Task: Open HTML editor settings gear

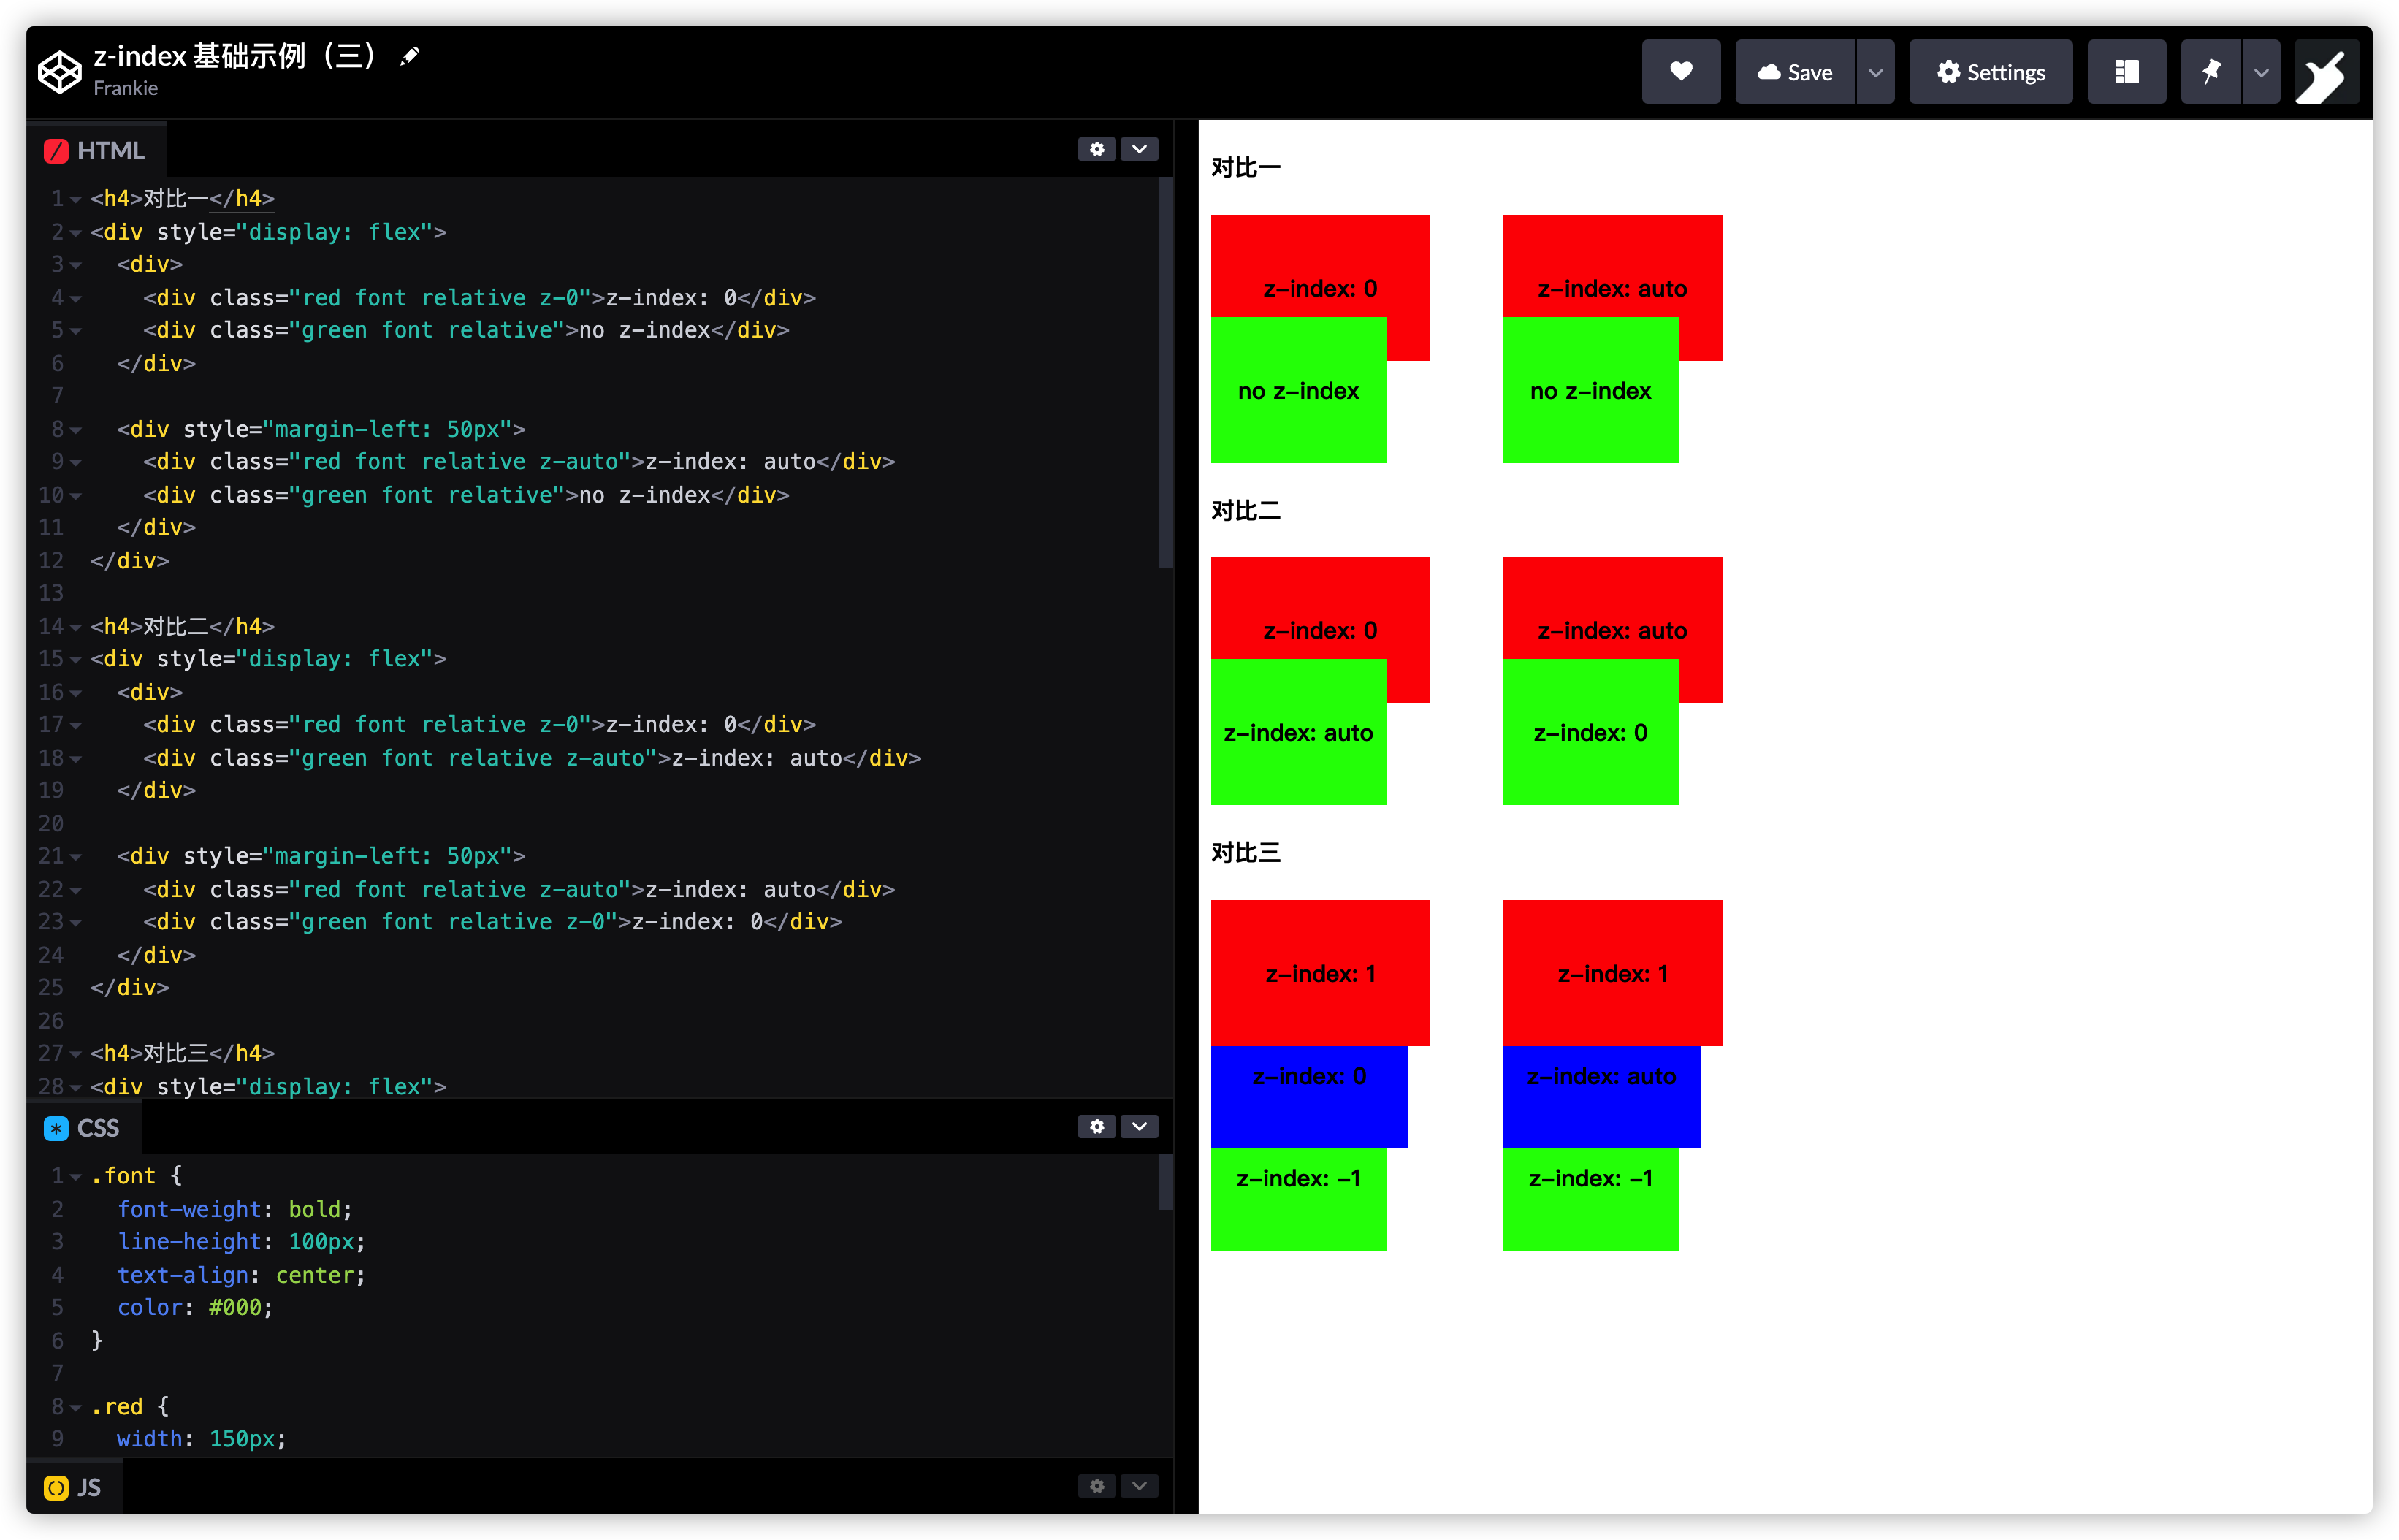Action: (x=1097, y=149)
